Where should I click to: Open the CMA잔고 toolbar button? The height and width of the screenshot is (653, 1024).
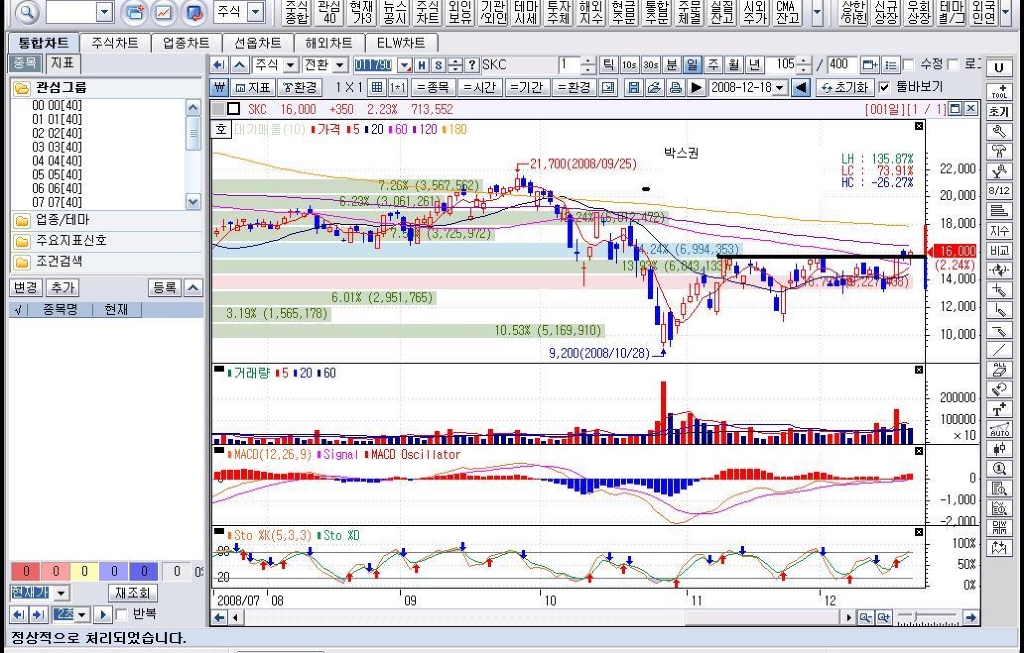pyautogui.click(x=787, y=12)
